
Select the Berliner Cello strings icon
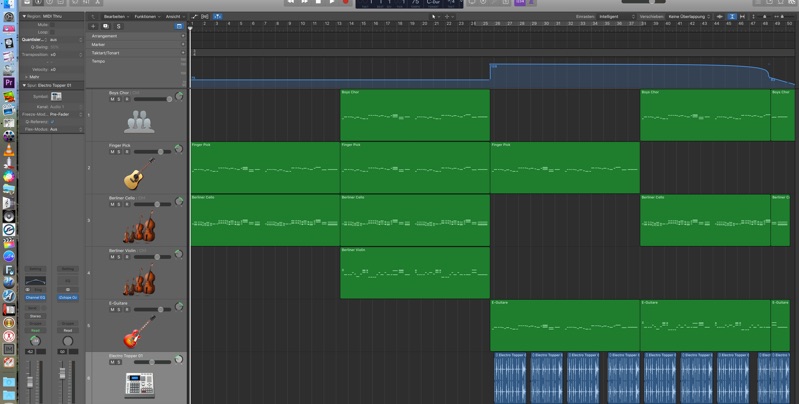139,226
